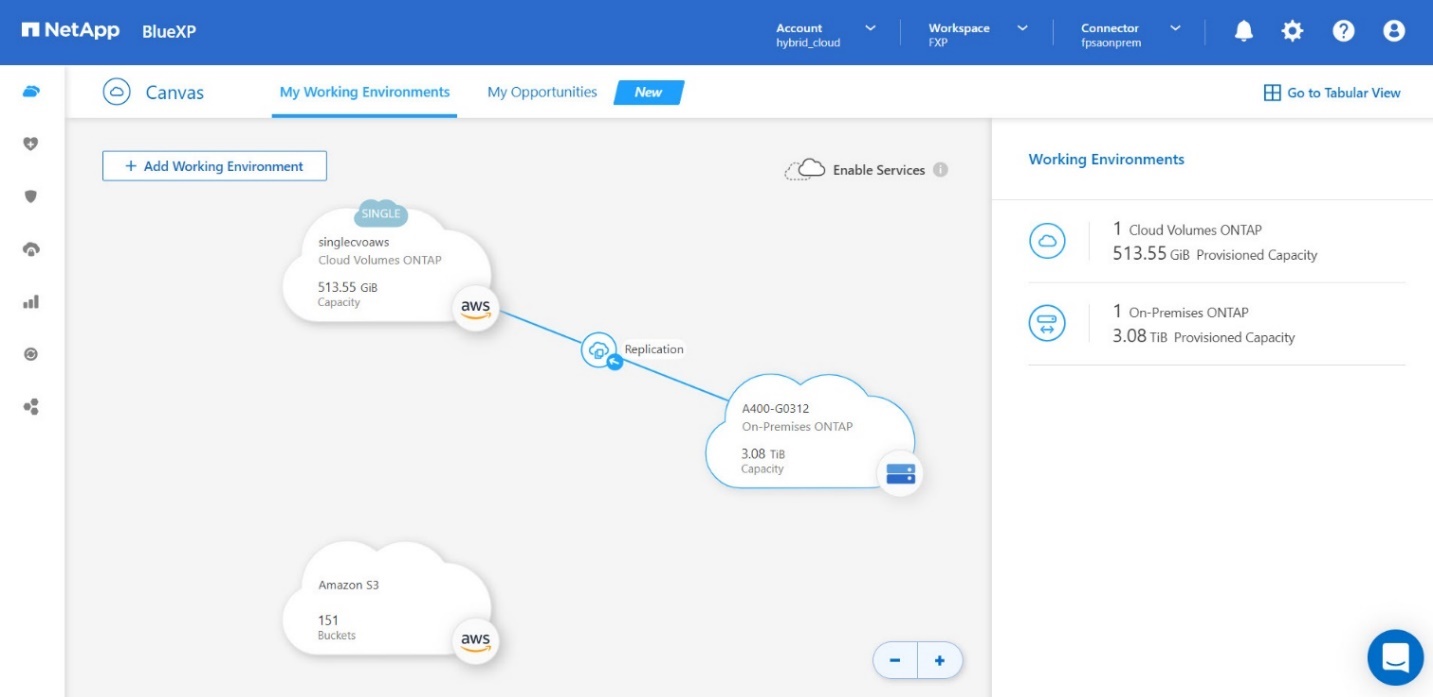1433x697 pixels.
Task: Click the Replication cloud icon on connector line
Action: tap(597, 349)
